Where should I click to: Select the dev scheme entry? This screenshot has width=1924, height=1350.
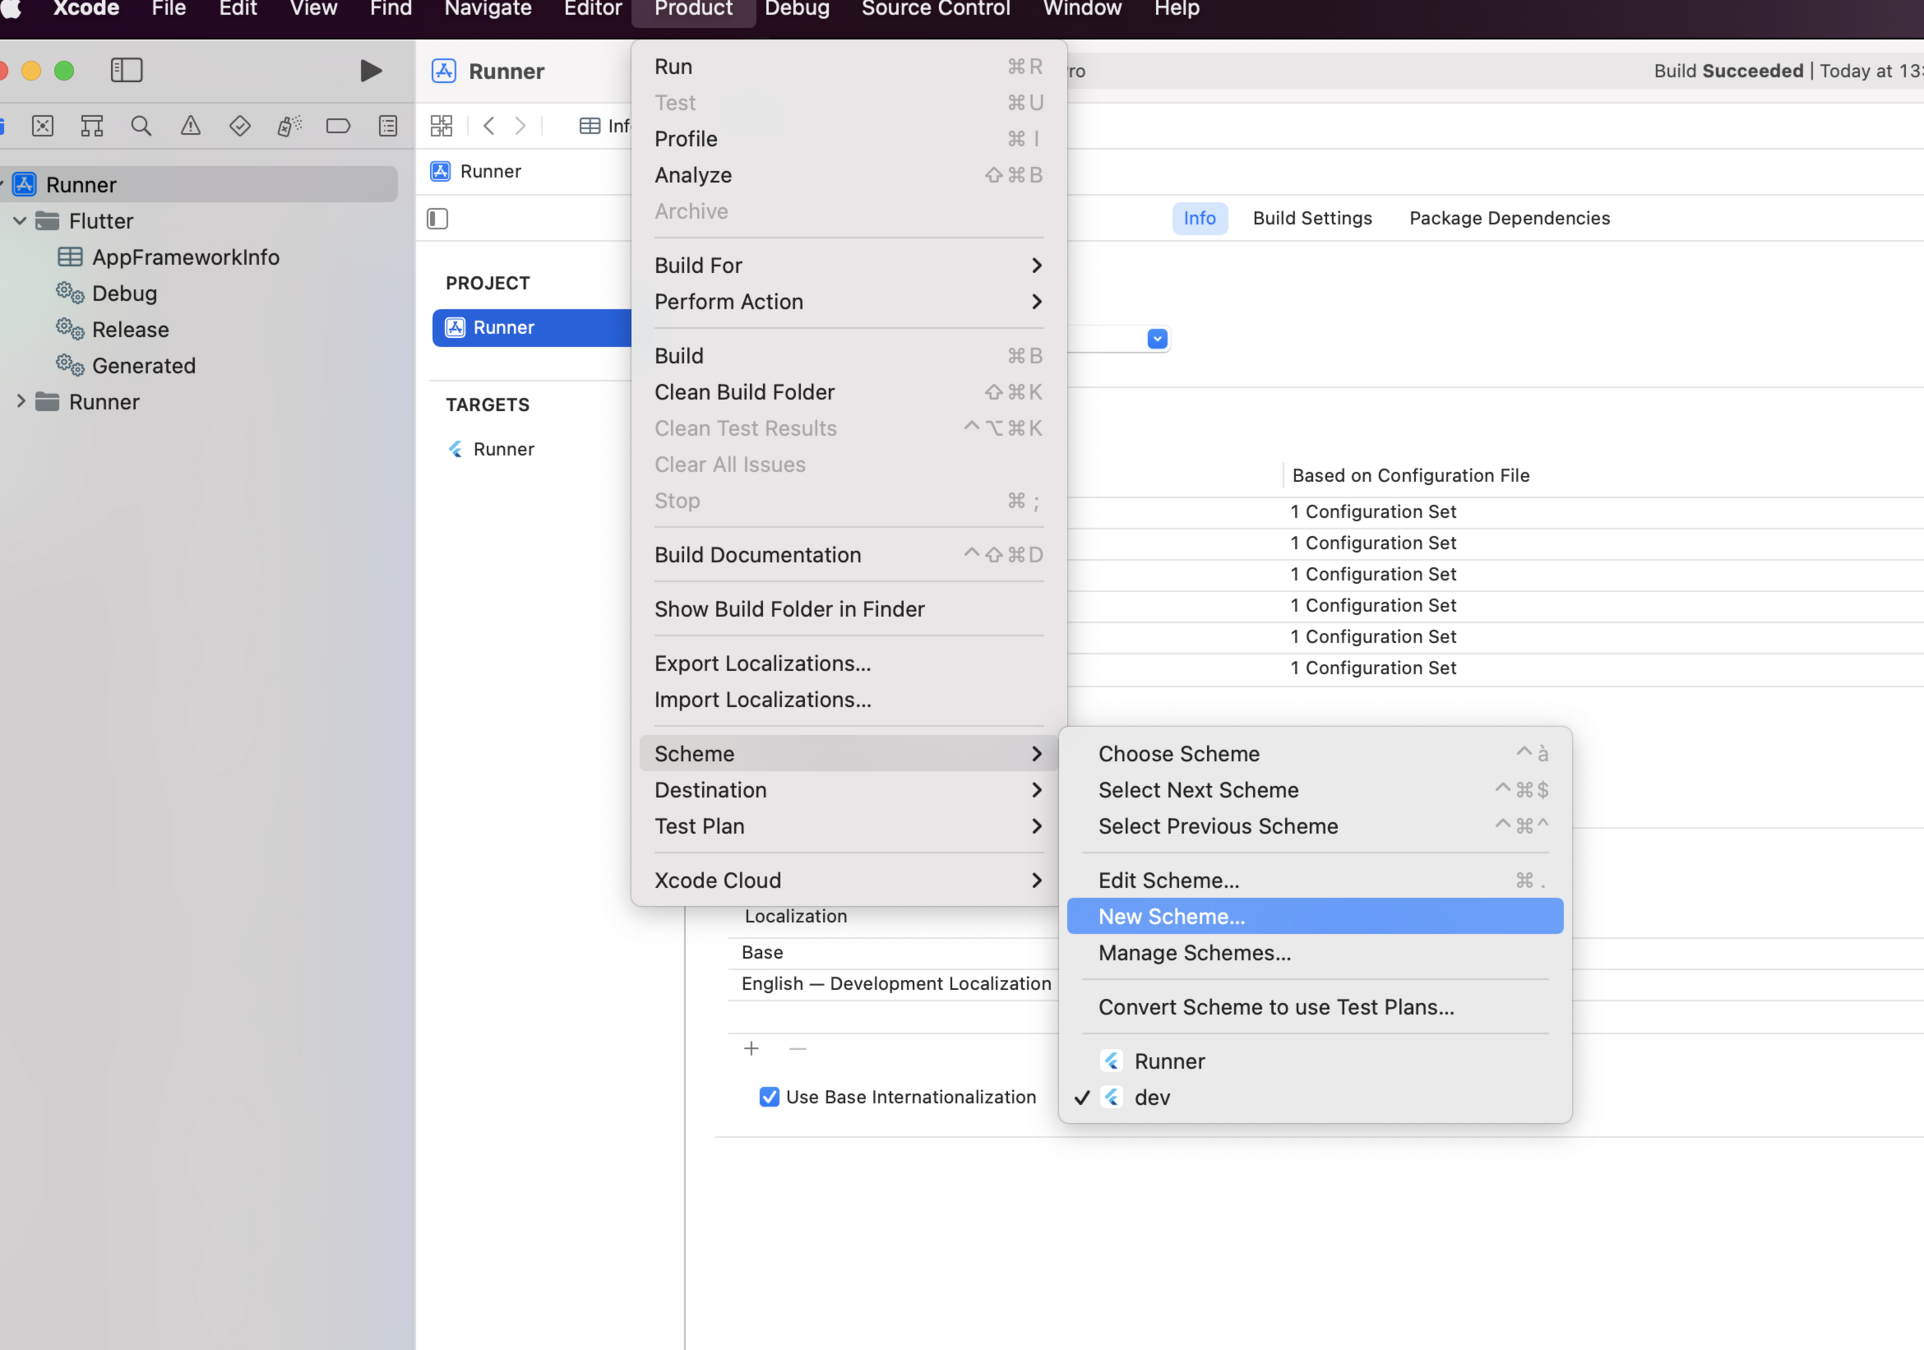(x=1152, y=1097)
